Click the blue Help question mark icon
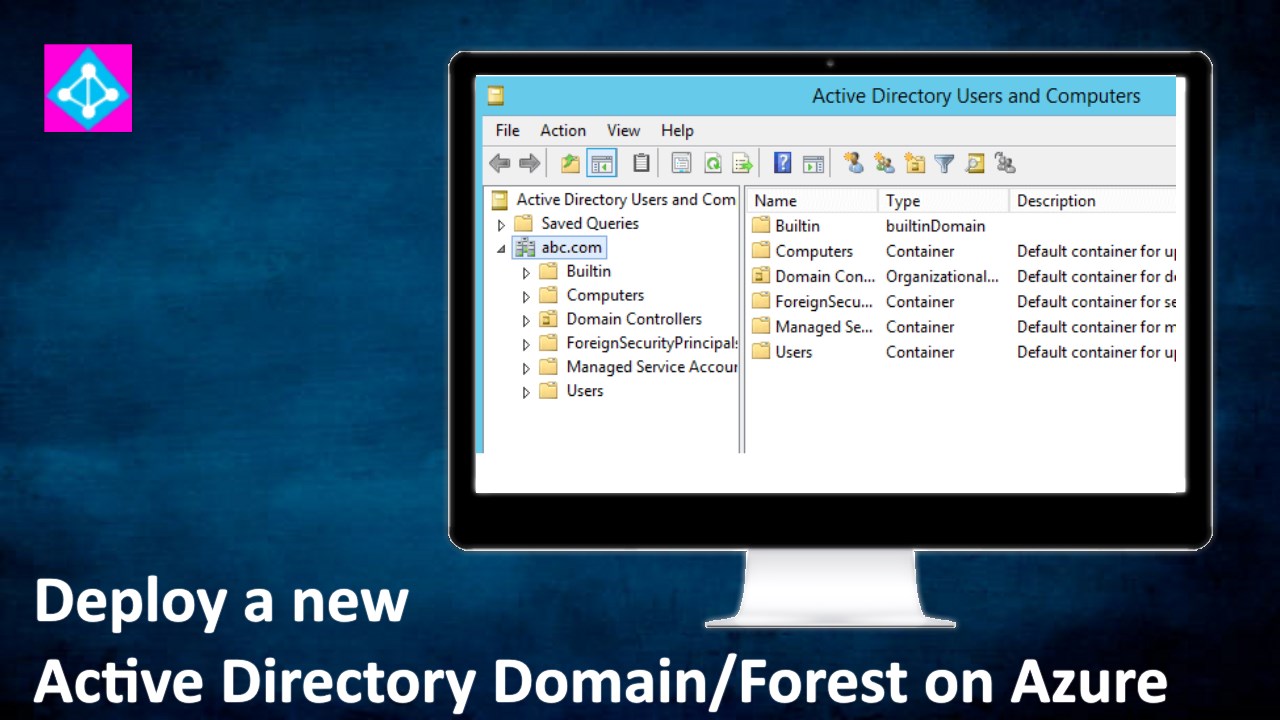 tap(783, 163)
